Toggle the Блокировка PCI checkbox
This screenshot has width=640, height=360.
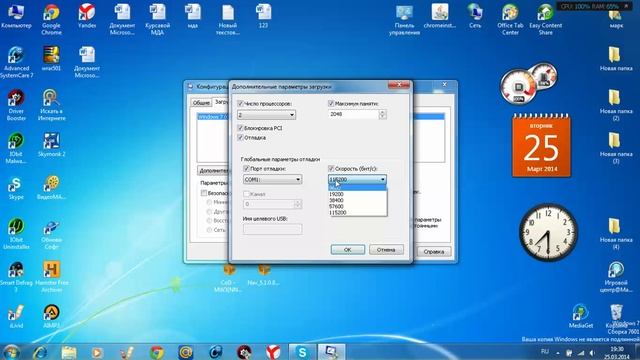(240, 128)
